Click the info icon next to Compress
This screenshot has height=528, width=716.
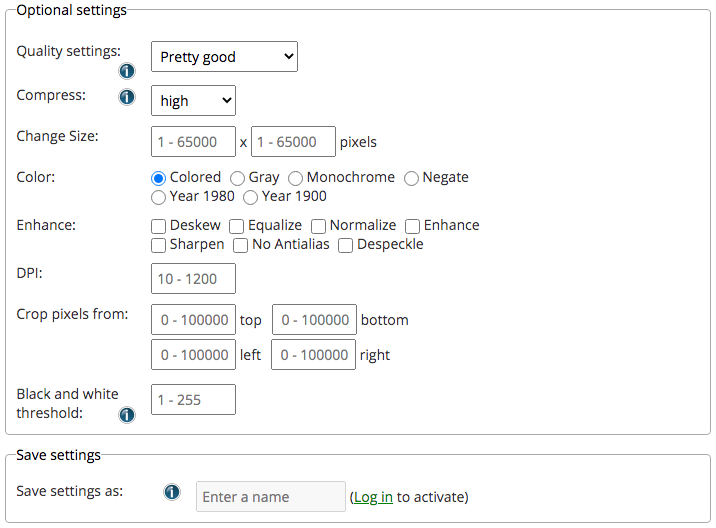pyautogui.click(x=127, y=97)
